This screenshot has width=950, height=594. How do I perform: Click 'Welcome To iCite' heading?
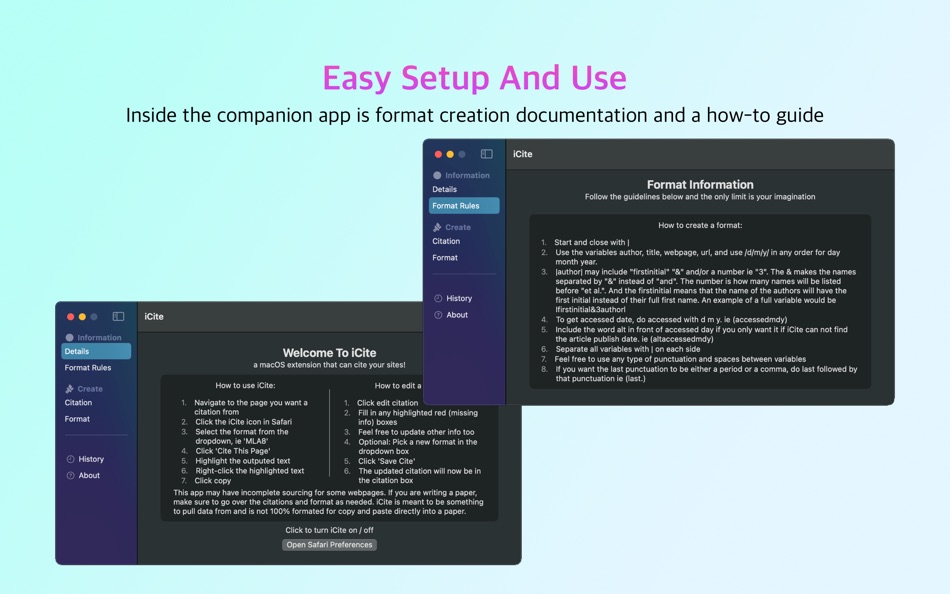coord(329,353)
